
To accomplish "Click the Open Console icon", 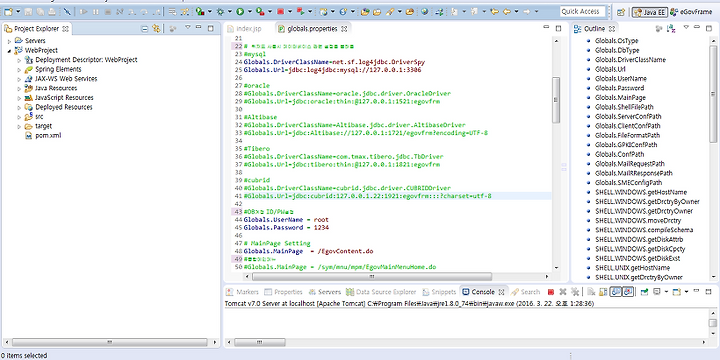I will tap(676, 292).
